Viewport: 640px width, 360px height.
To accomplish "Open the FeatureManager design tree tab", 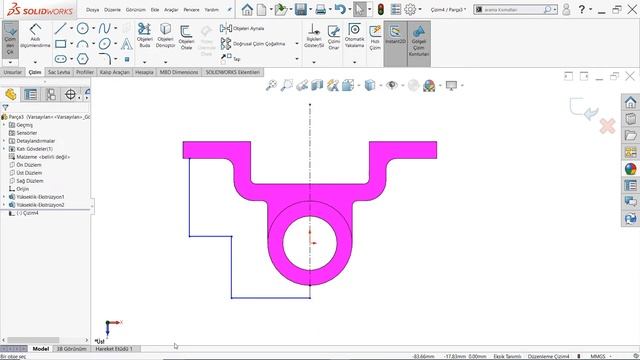I will [x=11, y=94].
